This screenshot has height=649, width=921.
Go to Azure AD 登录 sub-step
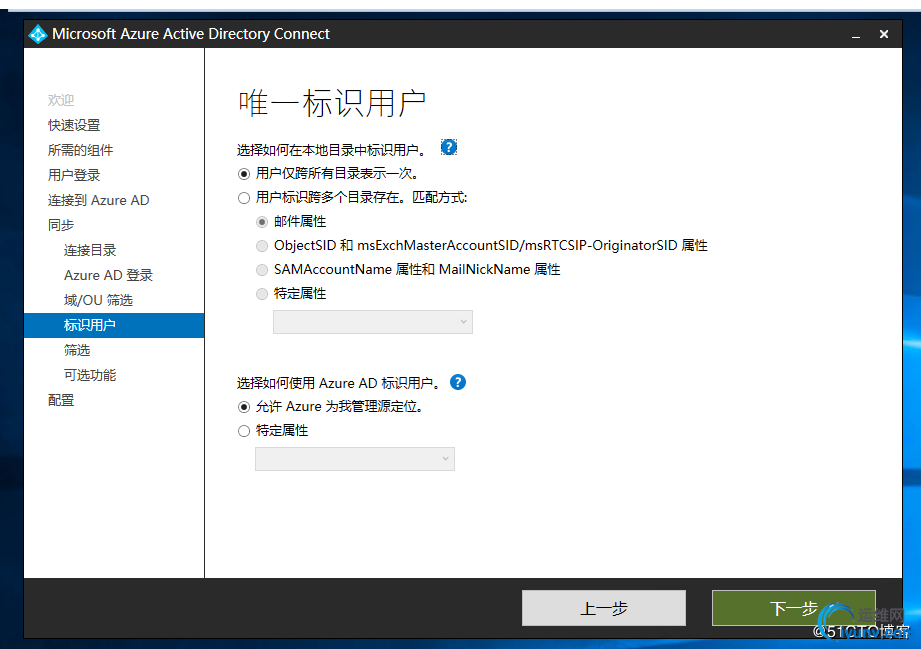tap(108, 275)
